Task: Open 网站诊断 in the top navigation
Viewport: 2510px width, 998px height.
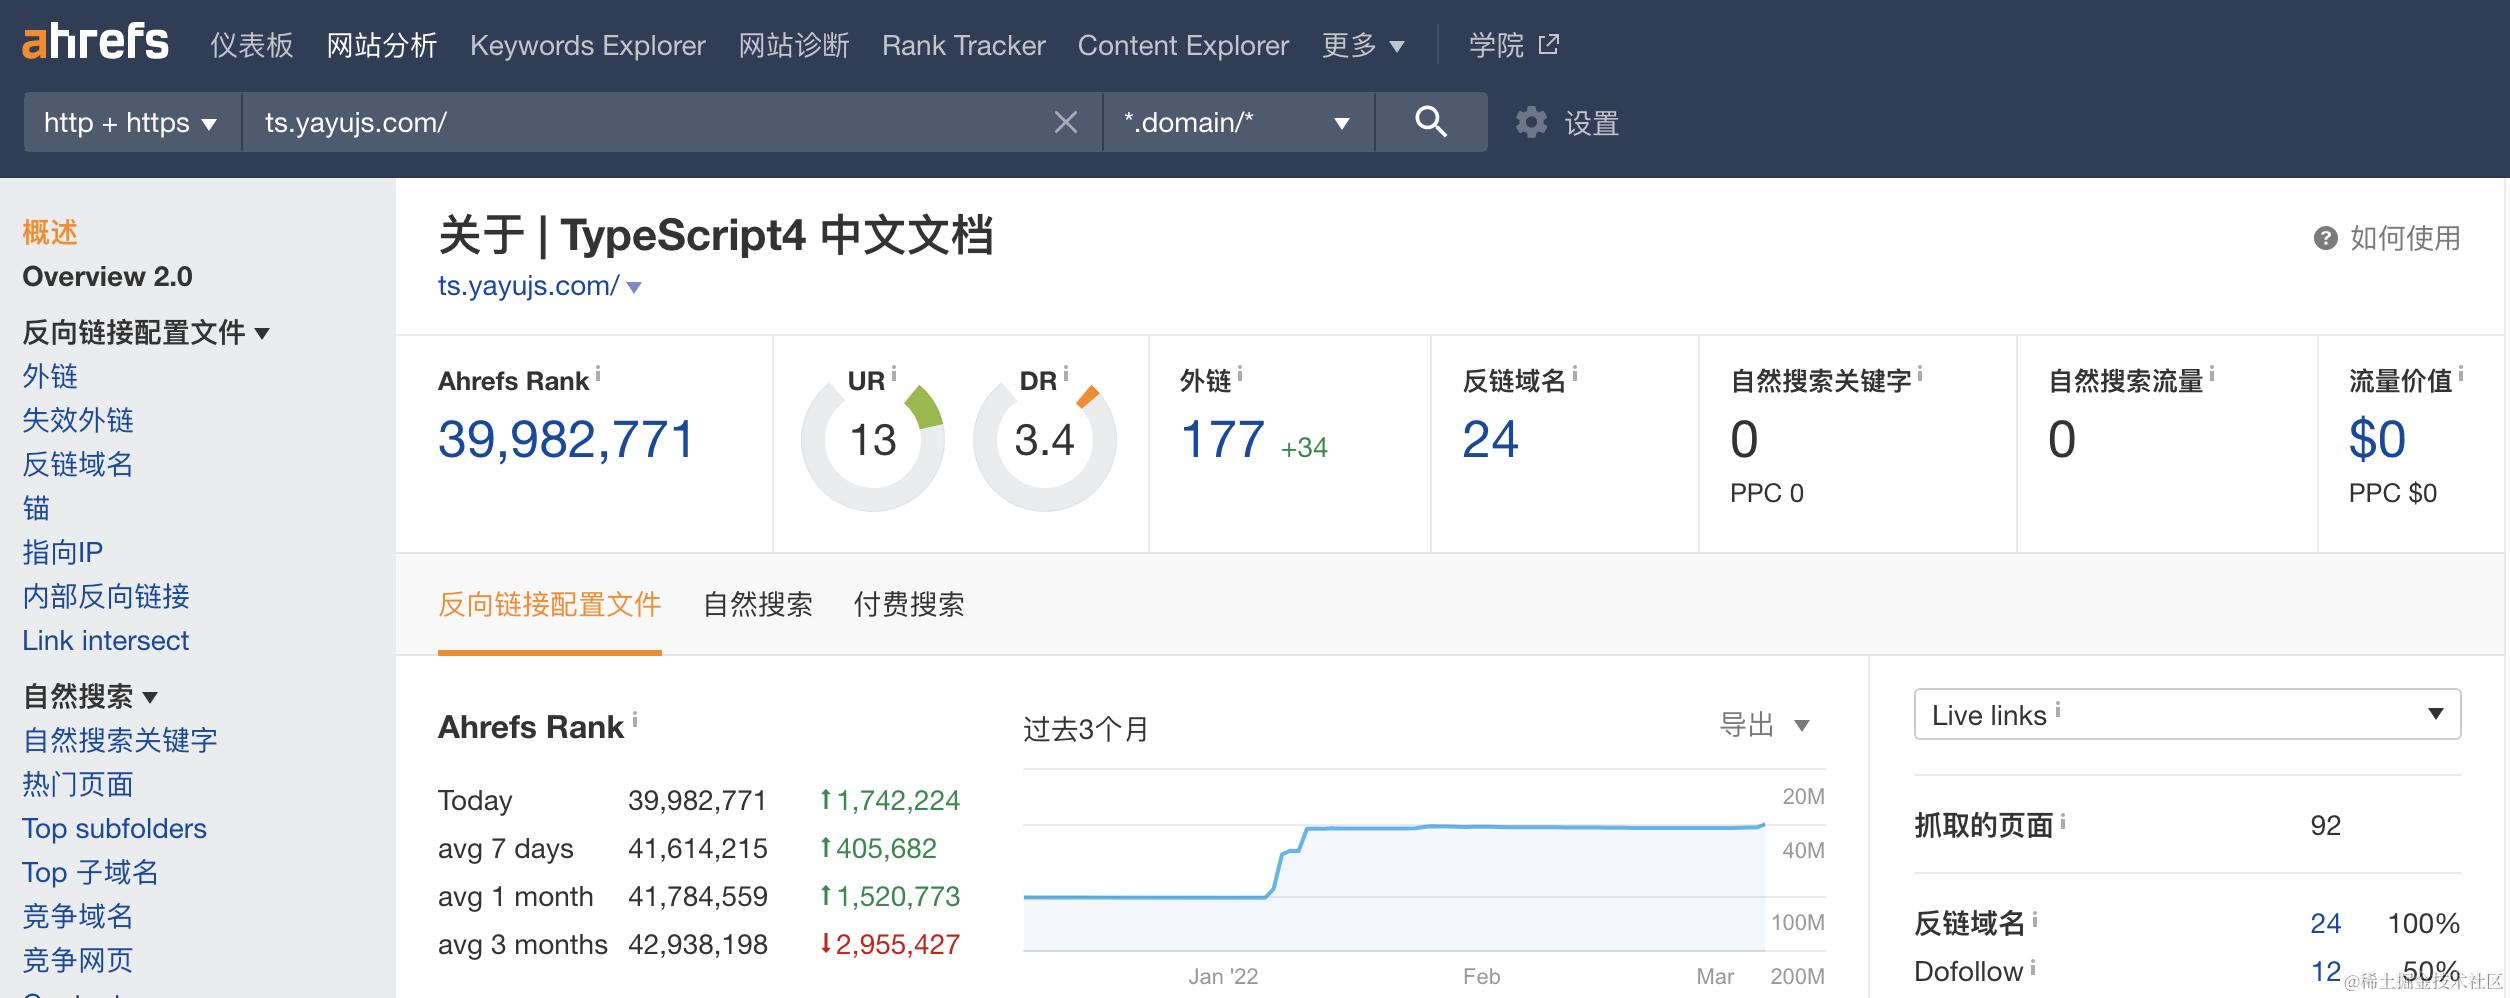Action: (794, 45)
